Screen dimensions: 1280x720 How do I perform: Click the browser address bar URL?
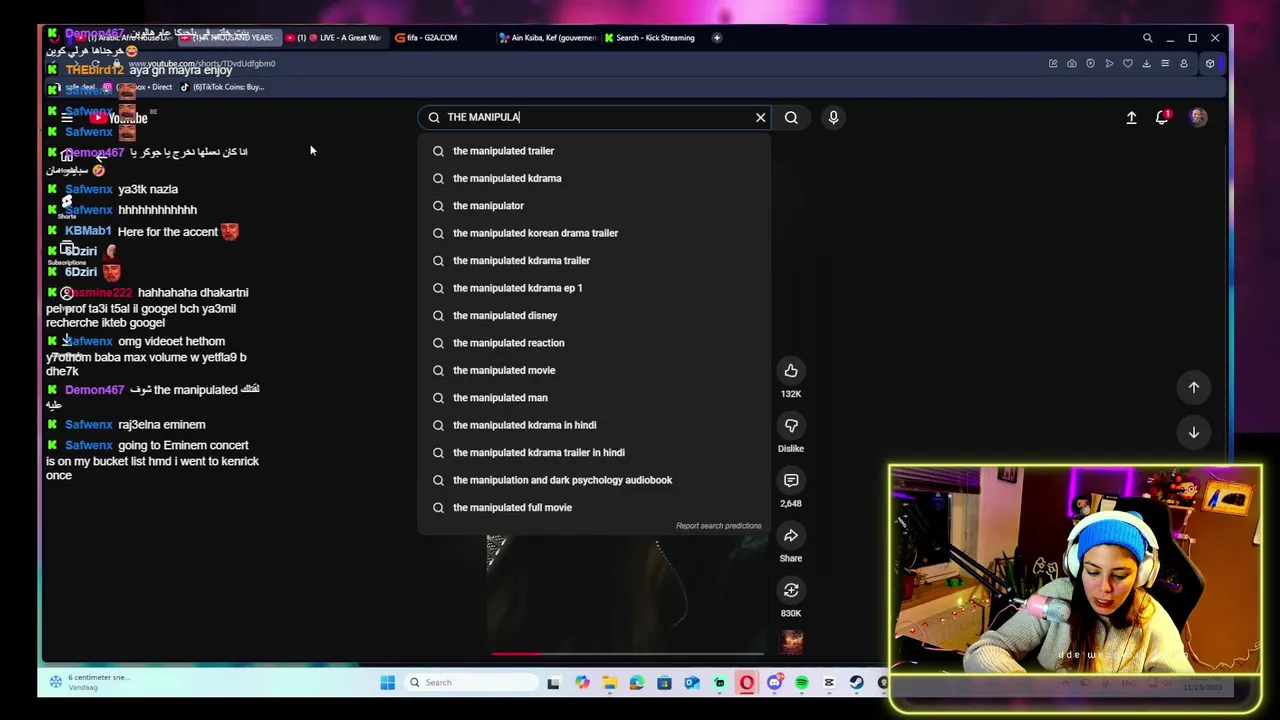pos(202,64)
